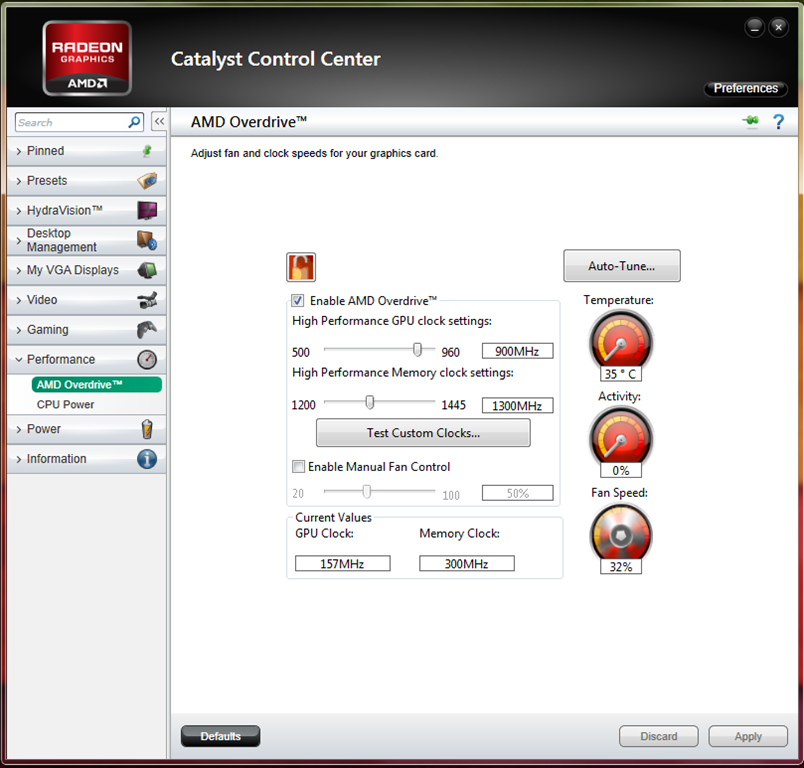Click the GPU clock slider handle
804x768 pixels.
(x=417, y=350)
